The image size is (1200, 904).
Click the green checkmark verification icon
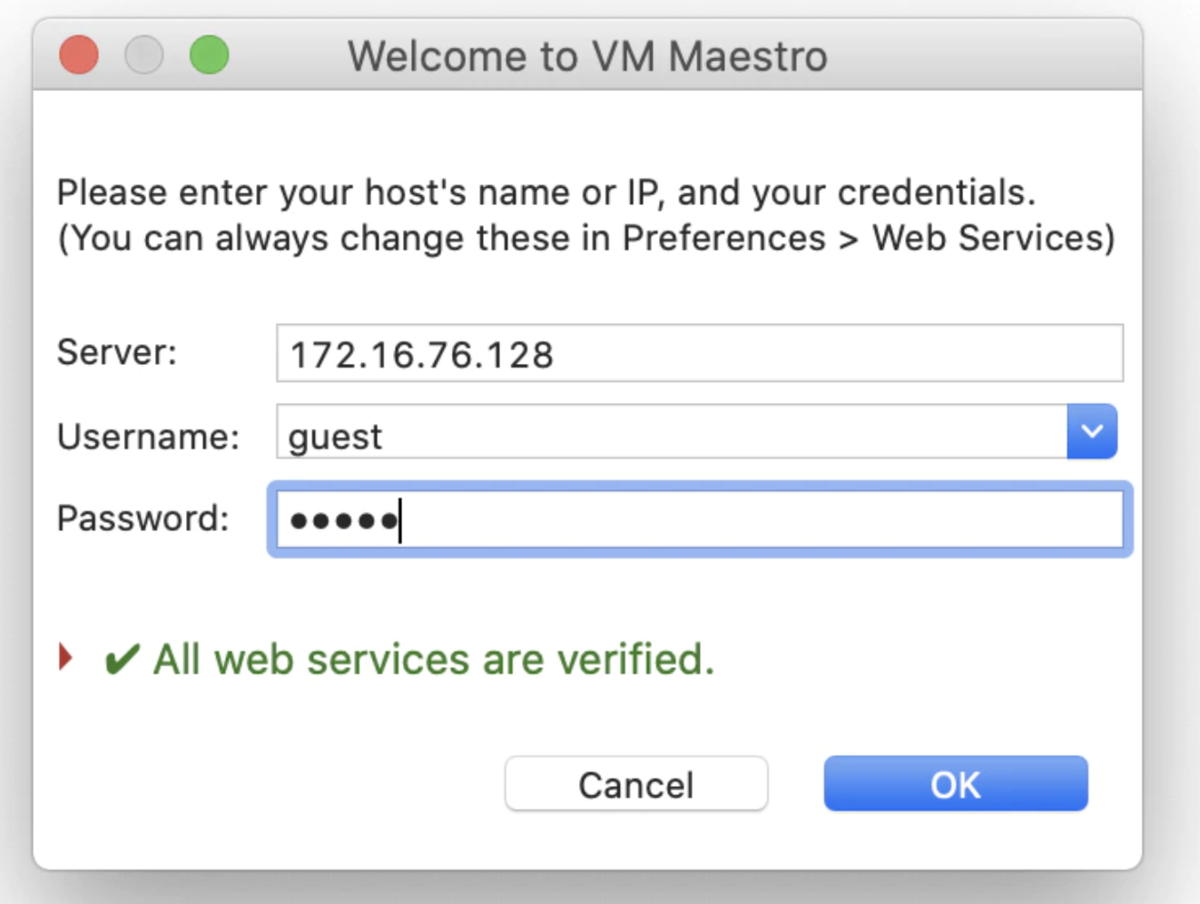tap(122, 658)
